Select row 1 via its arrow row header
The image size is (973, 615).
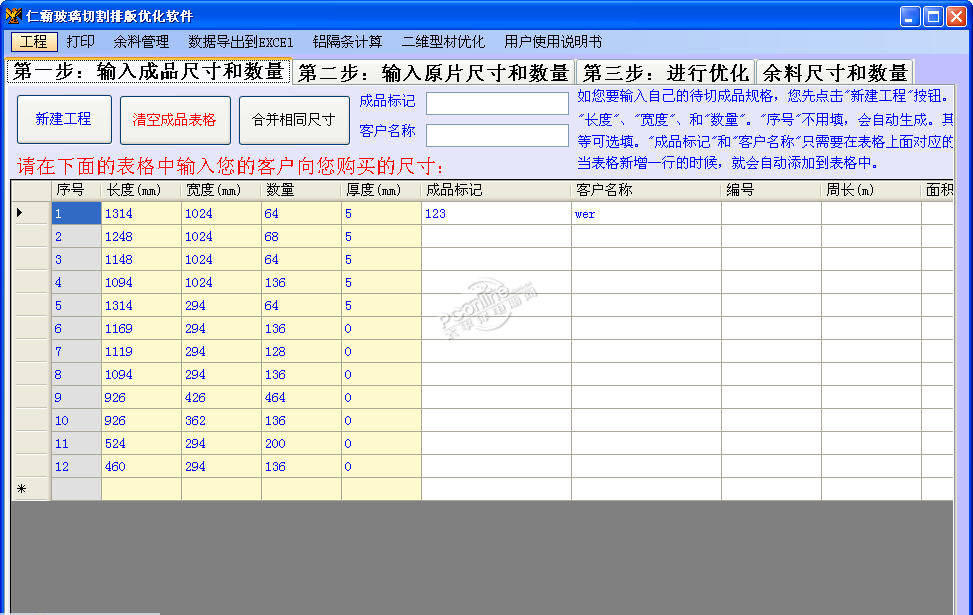tap(31, 213)
